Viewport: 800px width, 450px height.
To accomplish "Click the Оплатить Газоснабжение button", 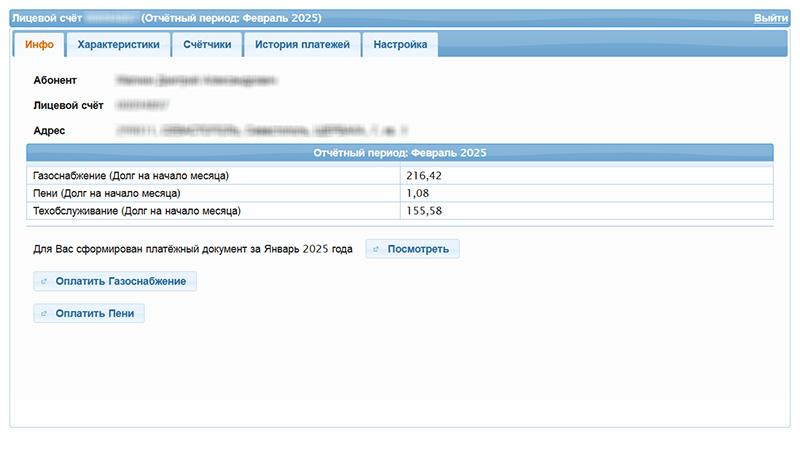I will [115, 281].
